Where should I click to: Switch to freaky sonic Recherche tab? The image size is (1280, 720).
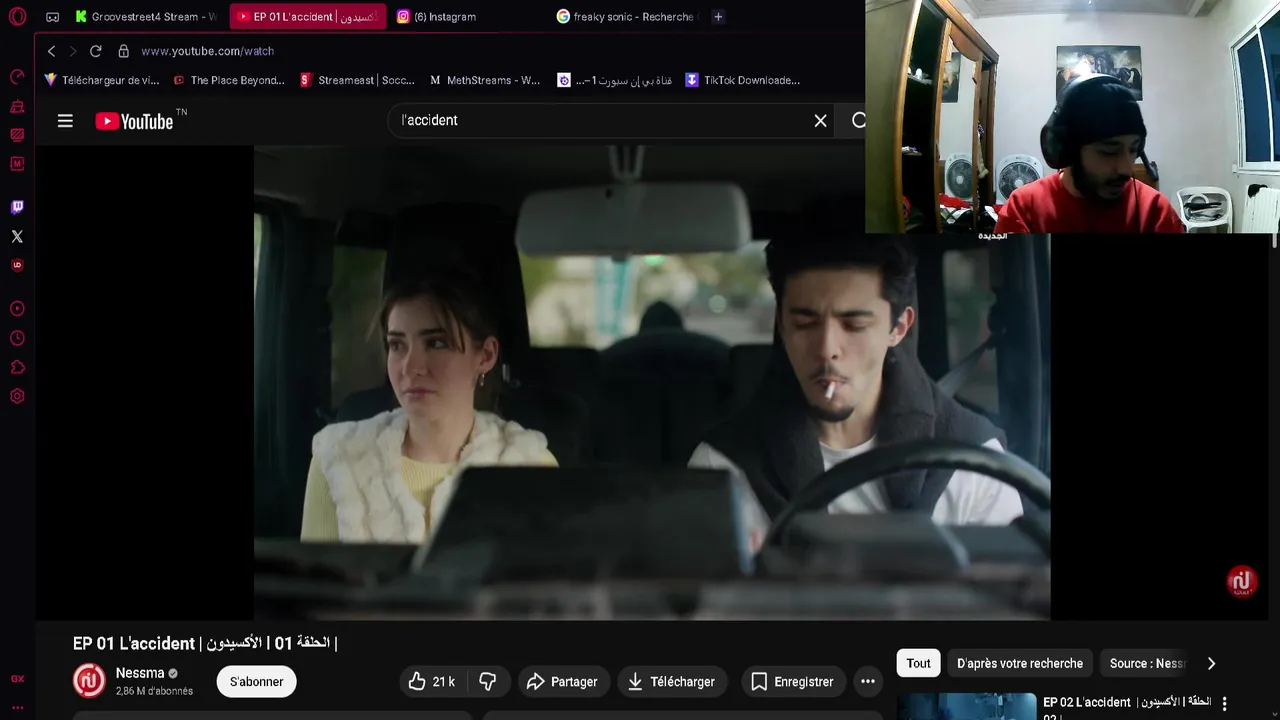click(625, 17)
